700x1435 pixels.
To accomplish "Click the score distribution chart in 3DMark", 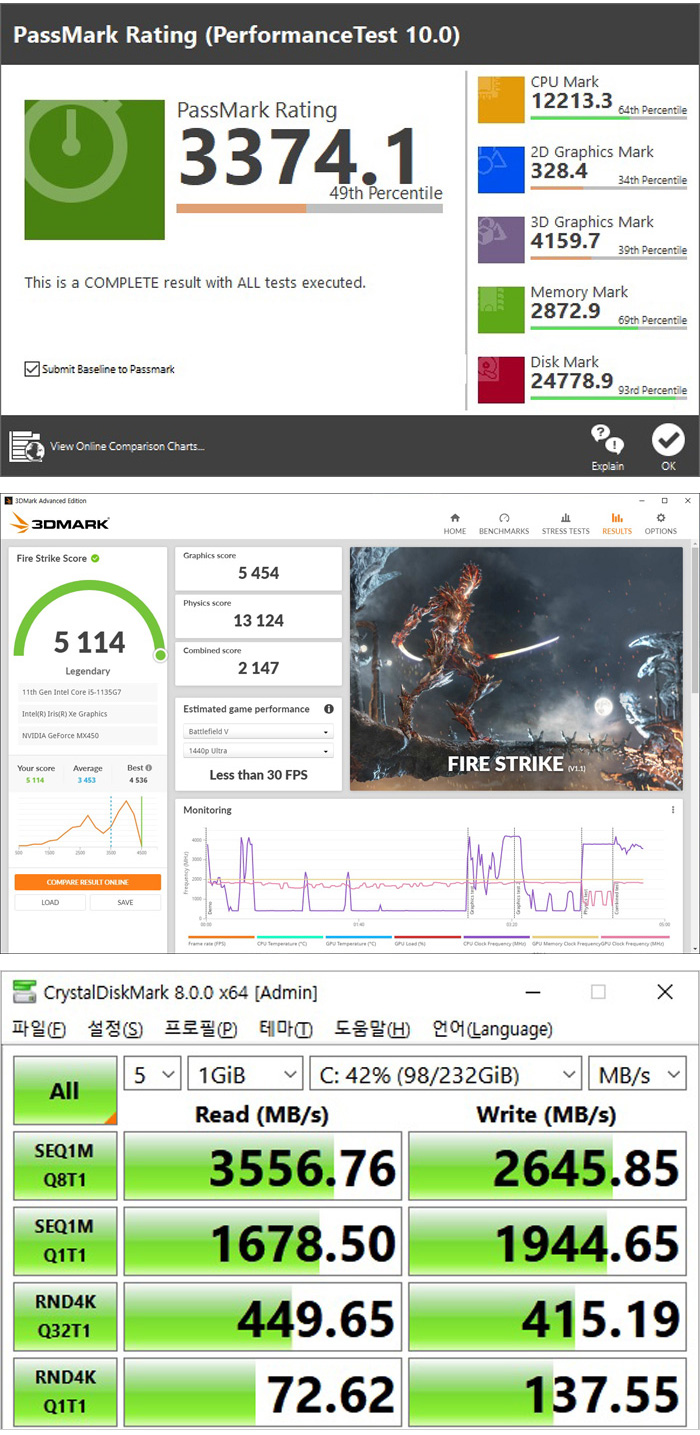I will [82, 825].
